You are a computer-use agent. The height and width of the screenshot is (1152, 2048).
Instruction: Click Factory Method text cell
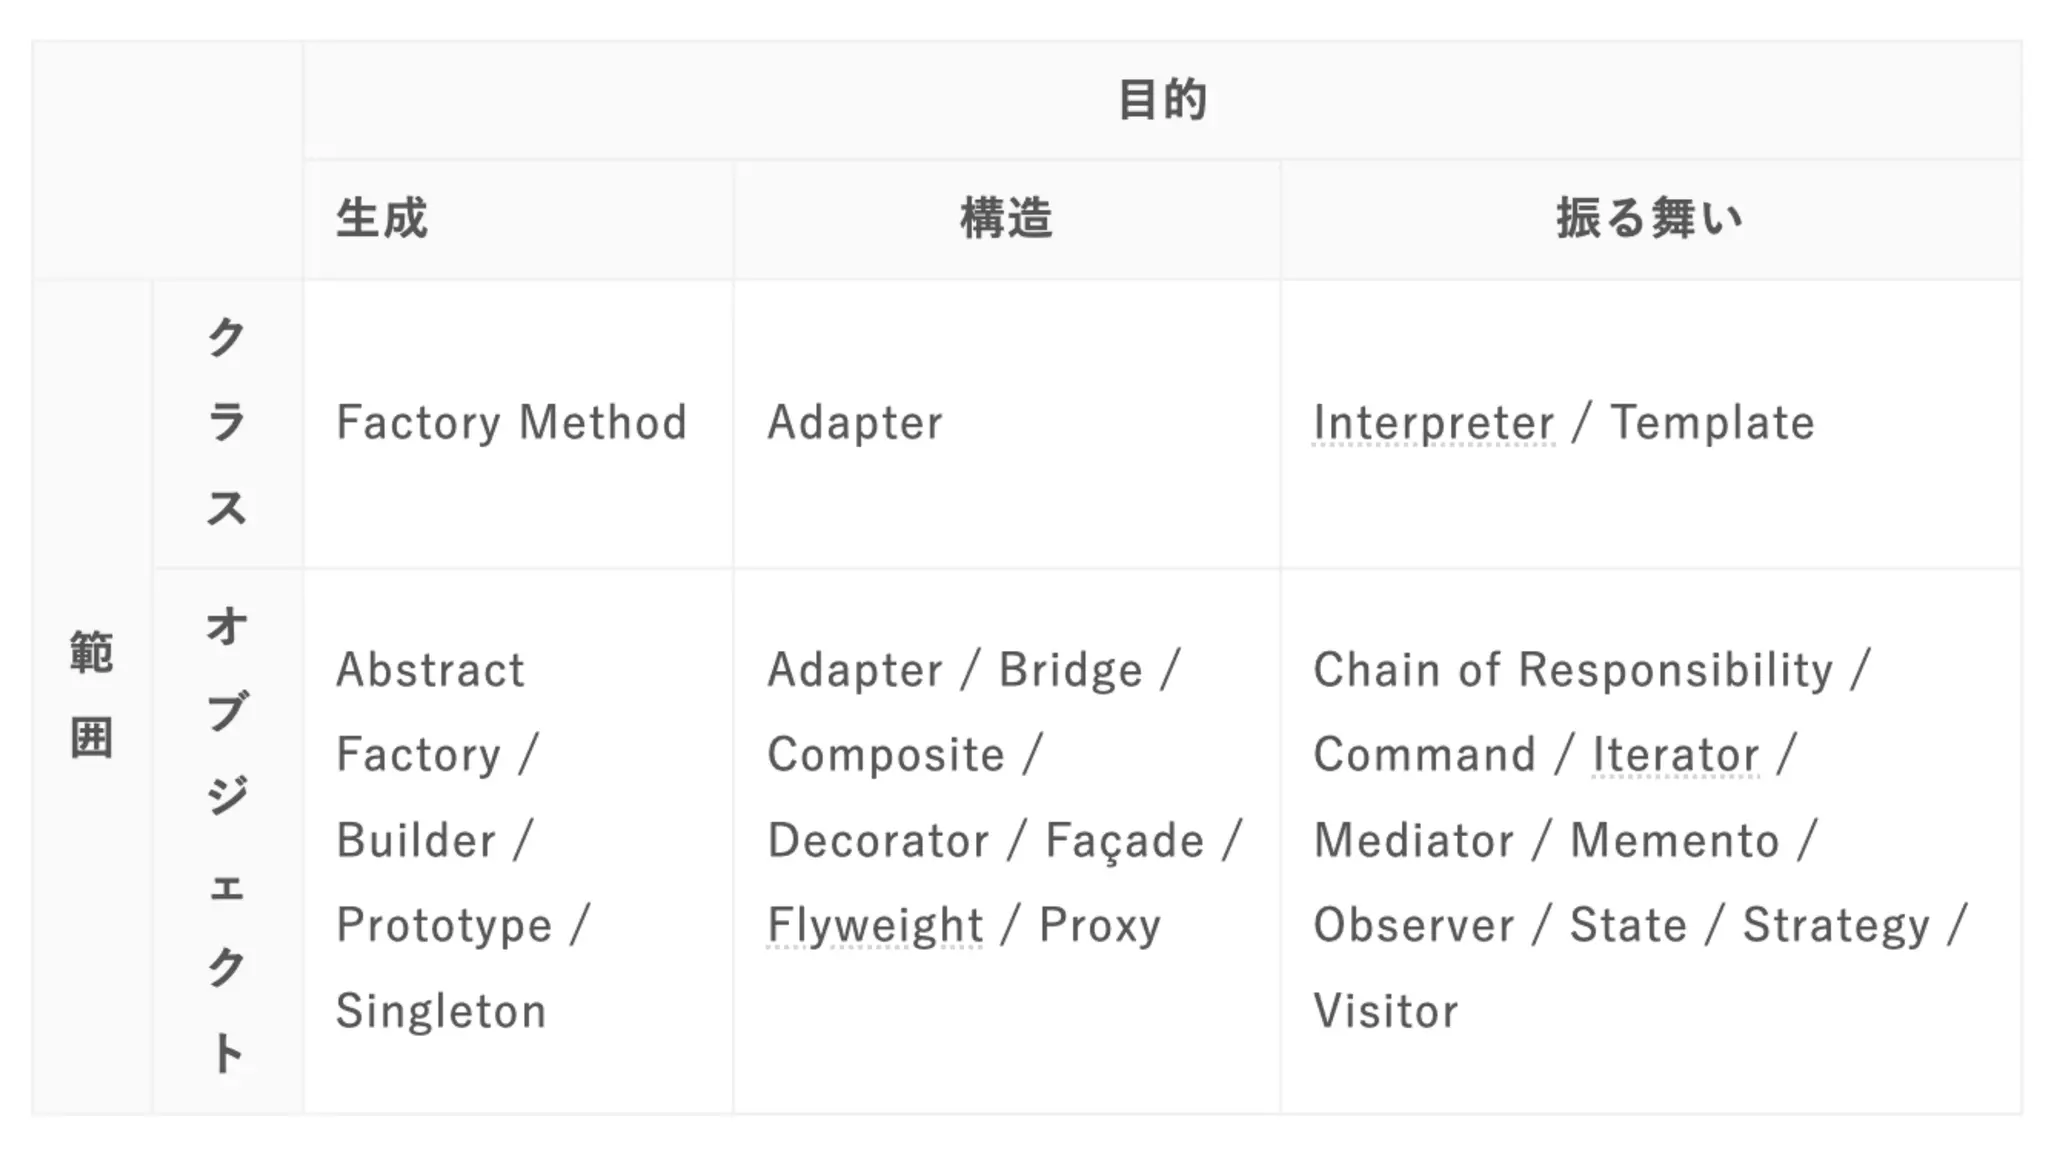pyautogui.click(x=511, y=423)
